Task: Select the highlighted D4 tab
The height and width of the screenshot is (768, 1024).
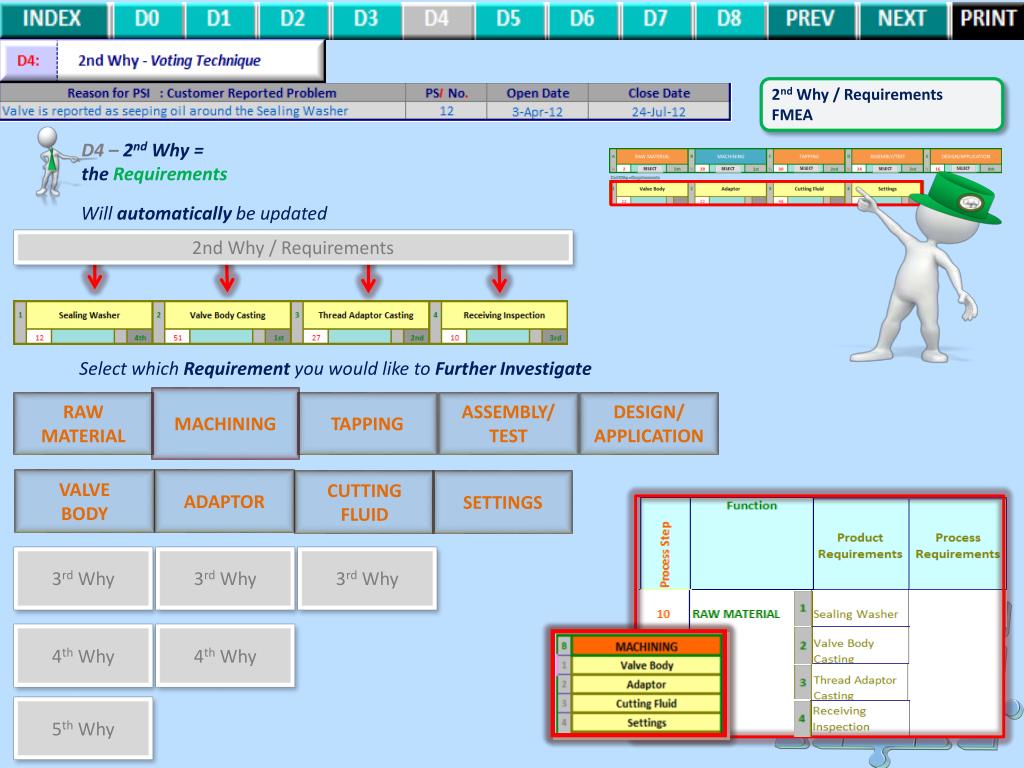Action: click(437, 18)
